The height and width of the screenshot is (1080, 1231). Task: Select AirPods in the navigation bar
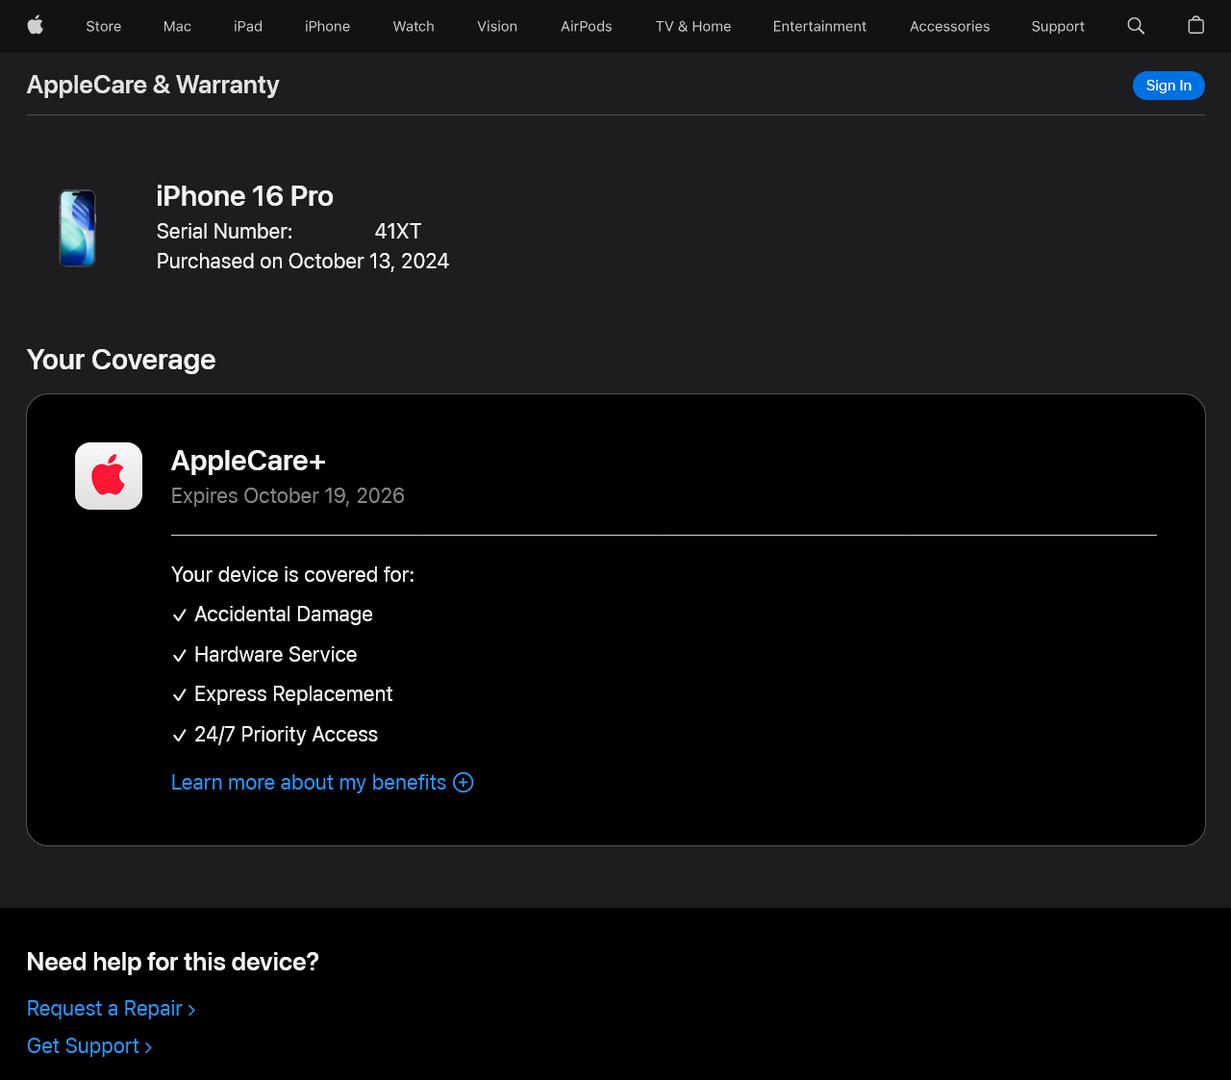click(x=586, y=26)
